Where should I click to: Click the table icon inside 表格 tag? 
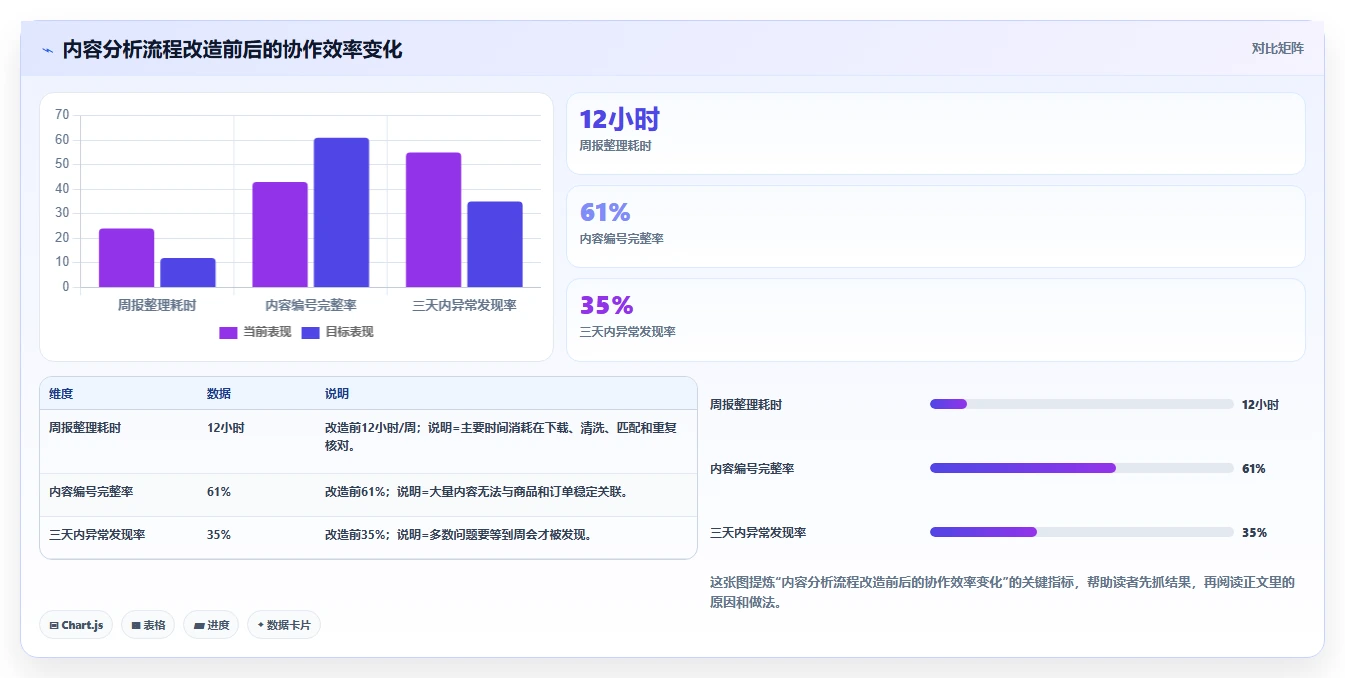[136, 626]
